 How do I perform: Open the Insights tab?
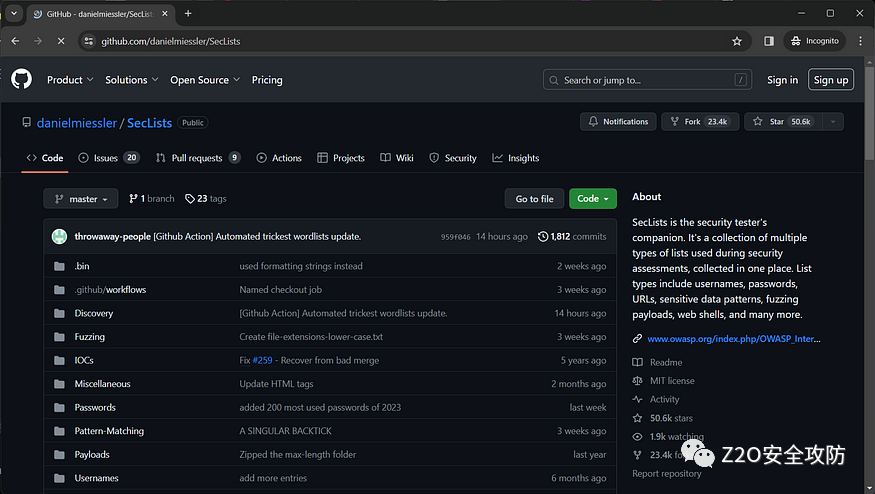516,158
